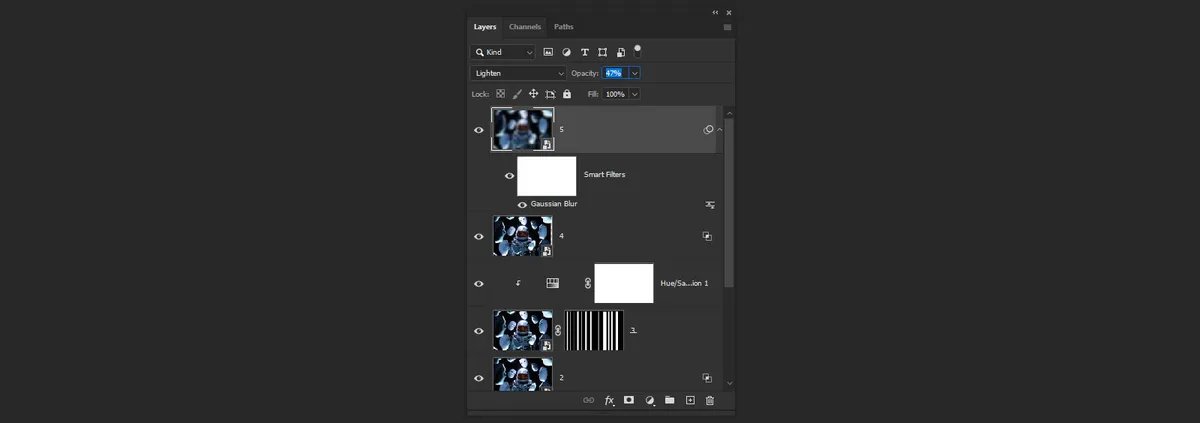Click the Fill label
The image size is (1200, 423).
click(593, 94)
